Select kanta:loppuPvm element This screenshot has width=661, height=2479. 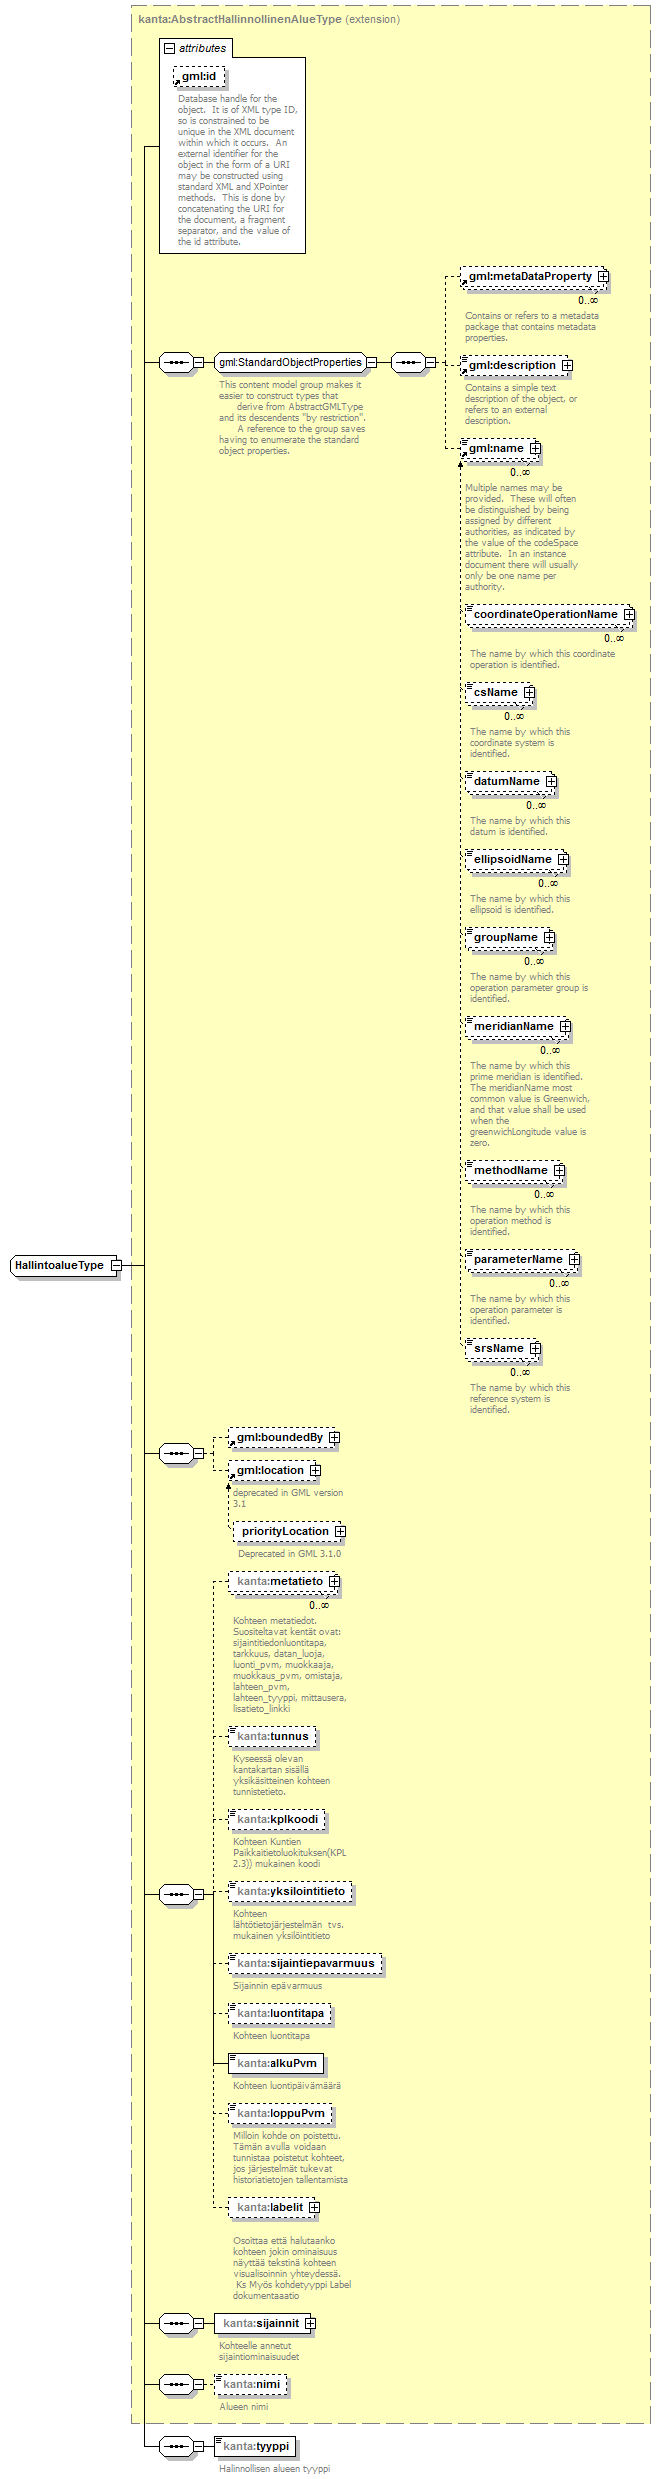pyautogui.click(x=281, y=2113)
